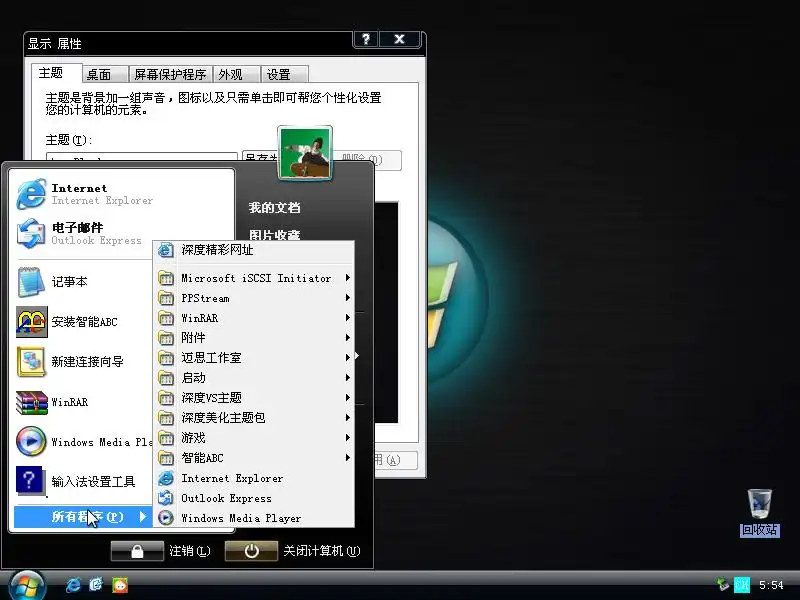This screenshot has width=800, height=600.
Task: Expand the PPStream program folder
Action: 254,298
